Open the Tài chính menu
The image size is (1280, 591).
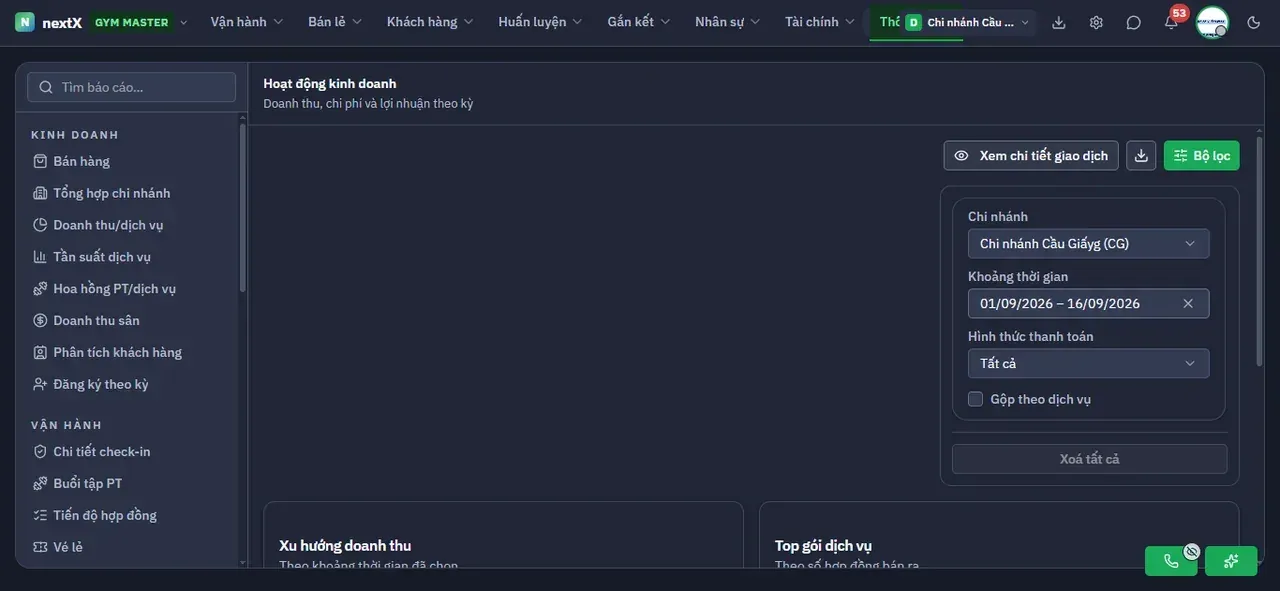pyautogui.click(x=820, y=22)
